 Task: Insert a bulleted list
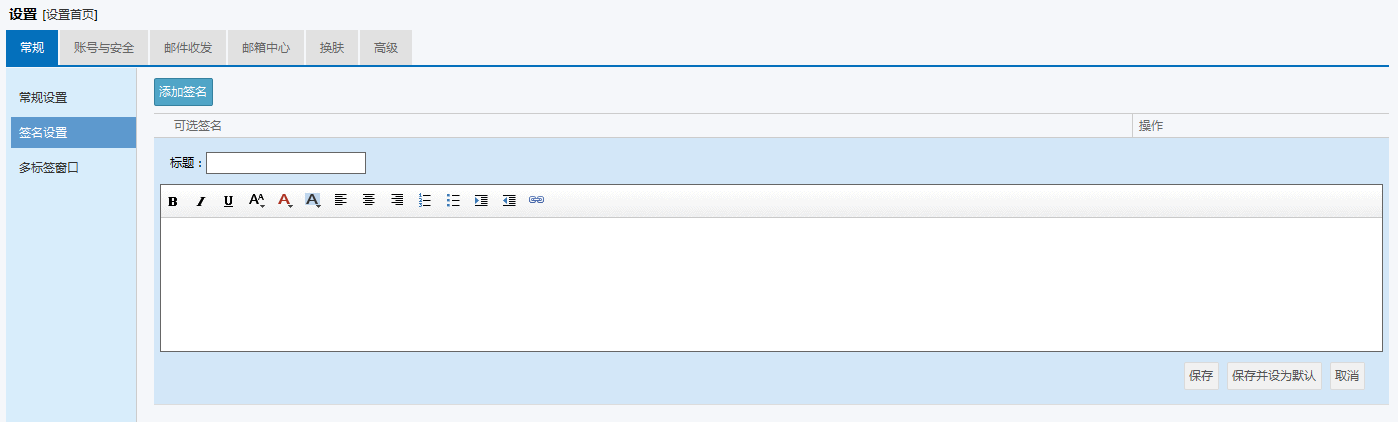[453, 200]
